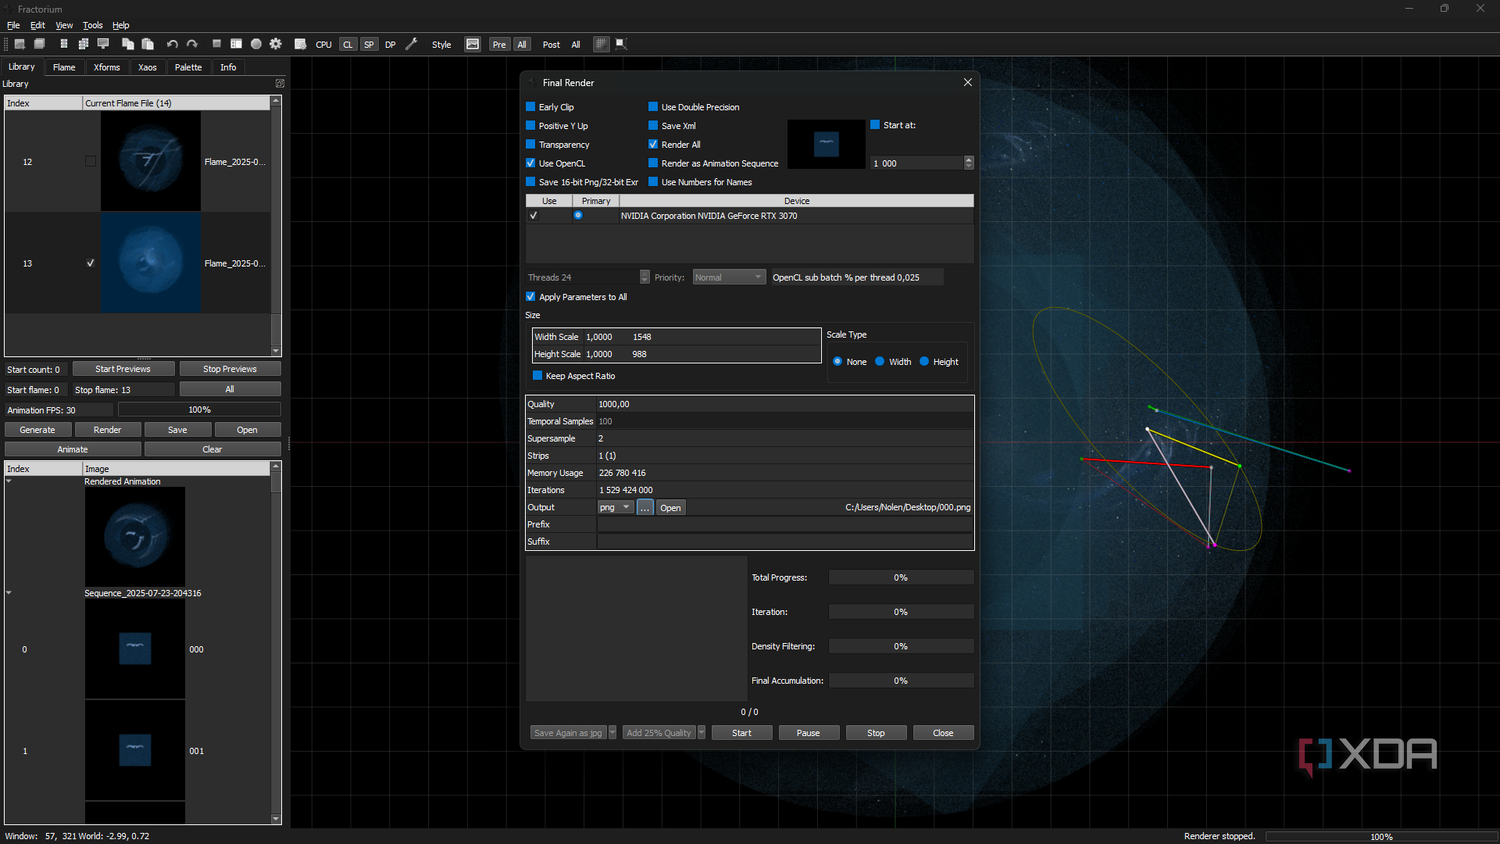The height and width of the screenshot is (844, 1500).
Task: Uncheck the Use OpenCL option
Action: (x=531, y=163)
